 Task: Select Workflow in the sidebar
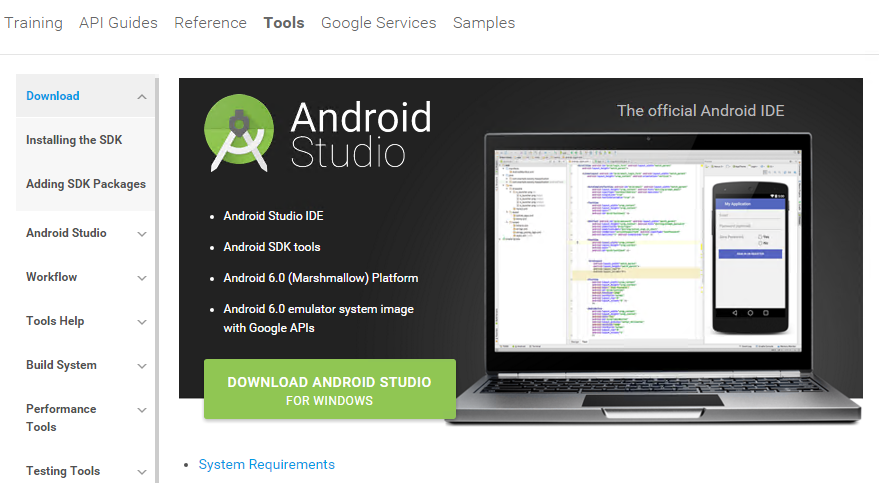point(52,277)
